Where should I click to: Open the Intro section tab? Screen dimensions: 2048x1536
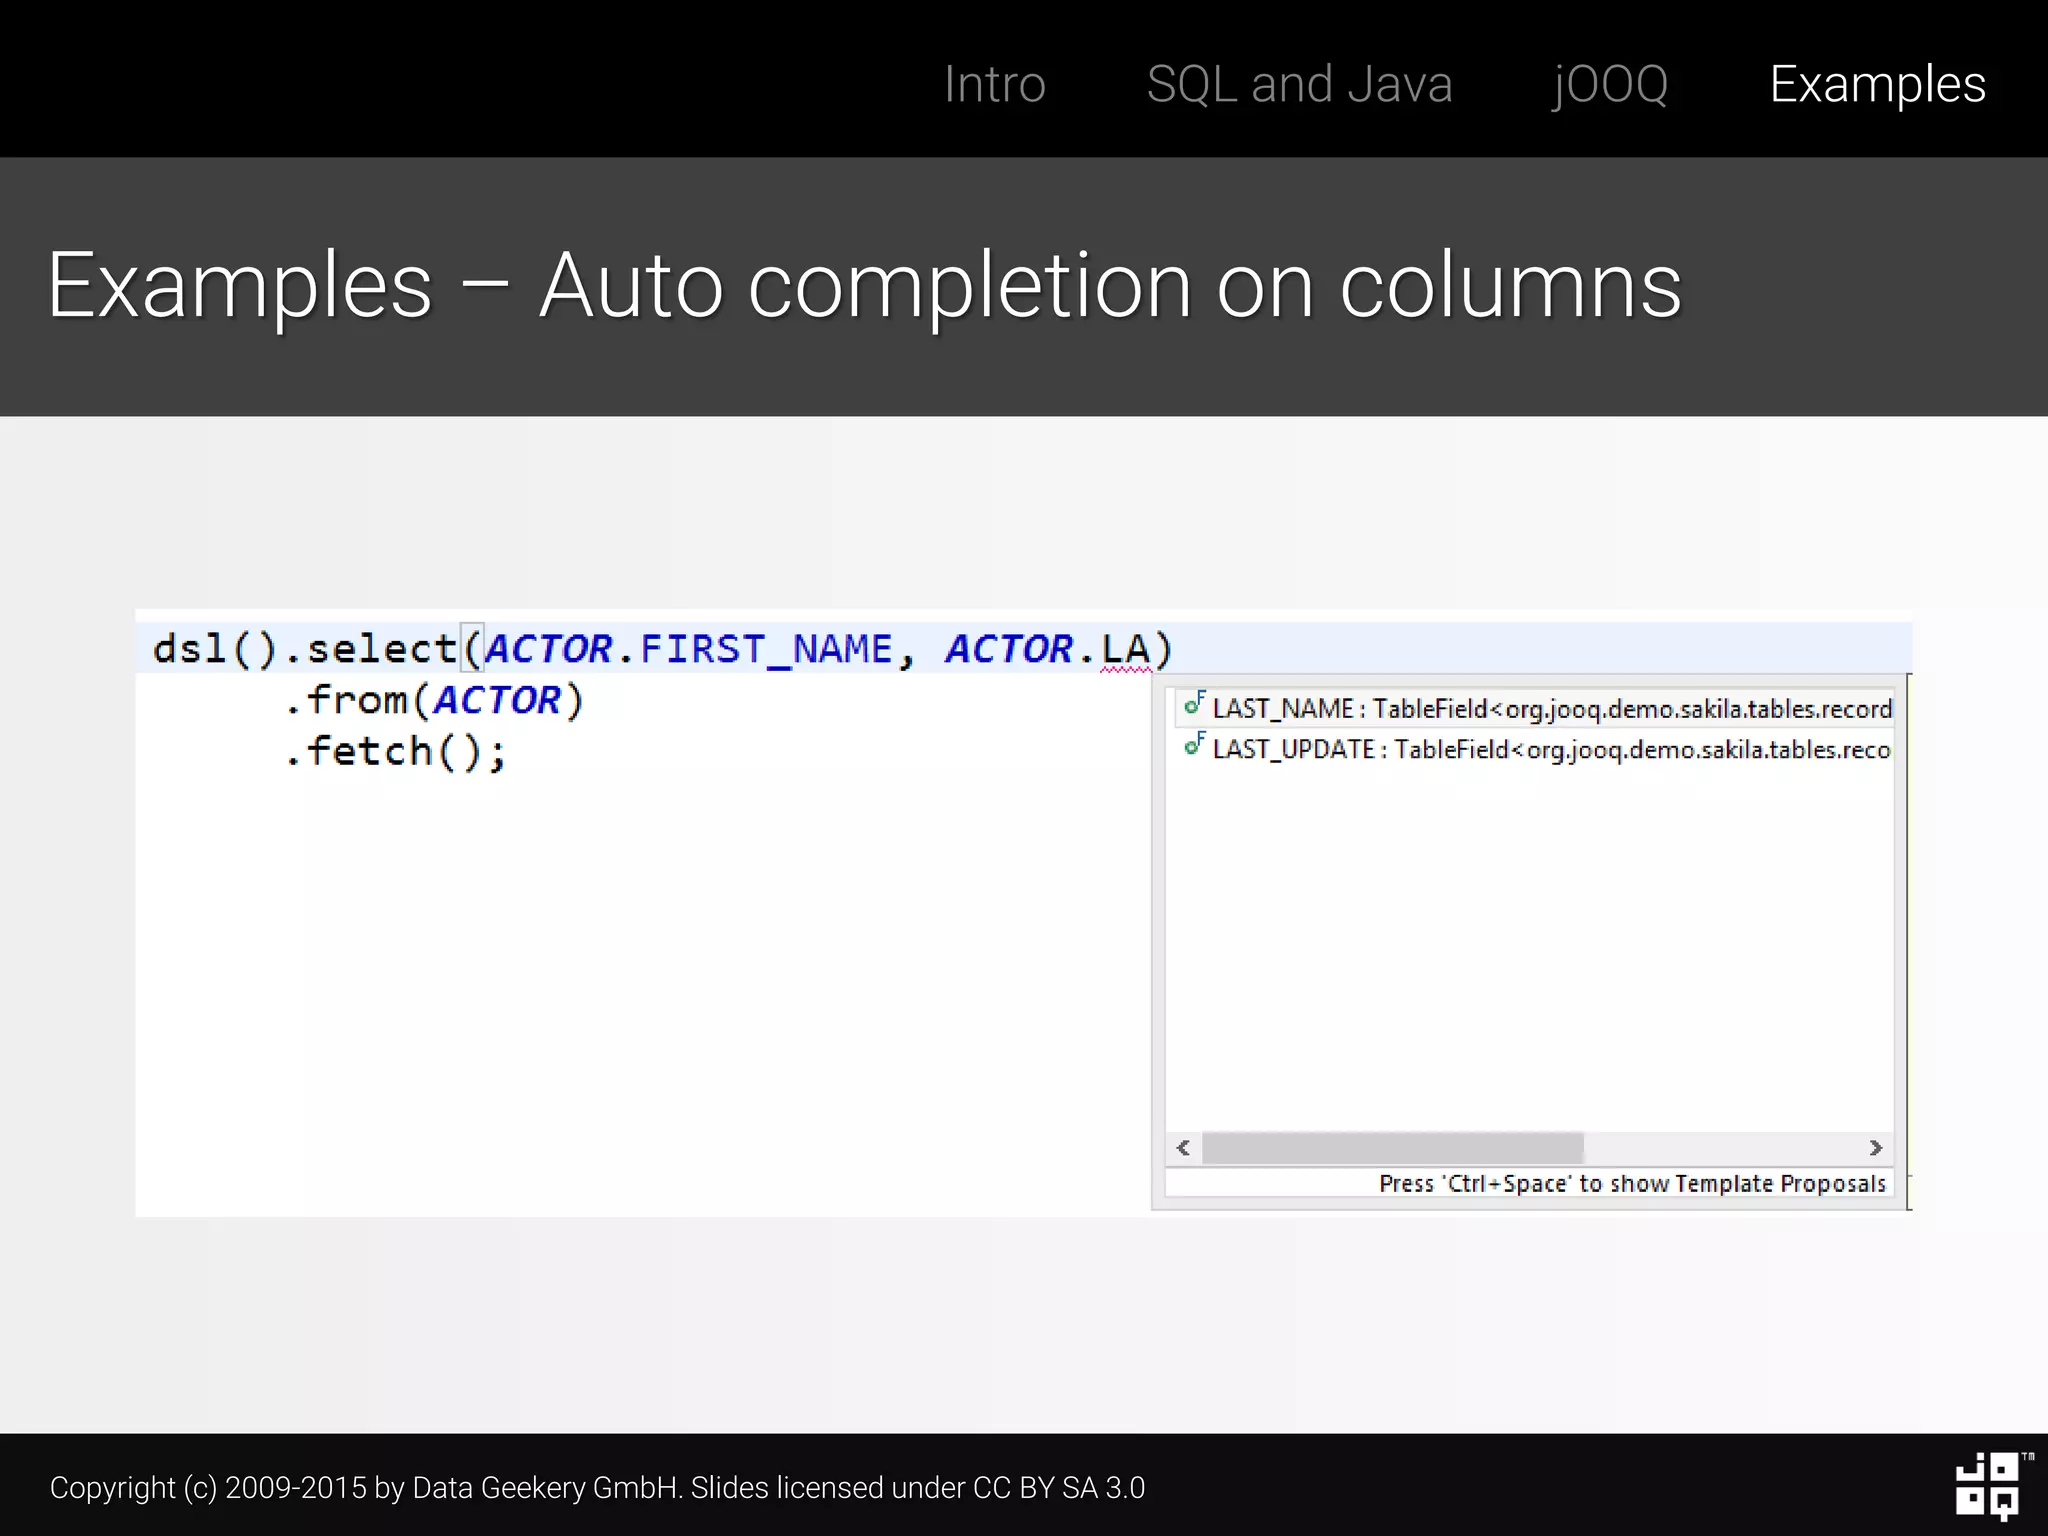pos(994,84)
